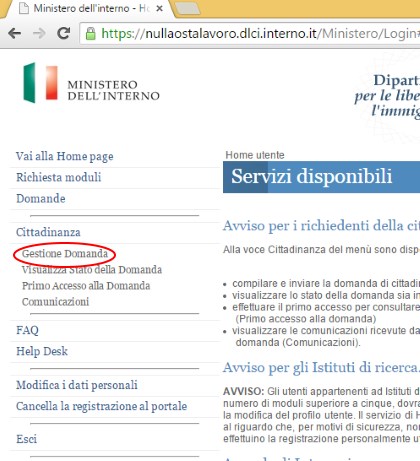Viewport: 420px width, 461px height.
Task: Expand the Cittadinanza section
Action: pos(48,232)
